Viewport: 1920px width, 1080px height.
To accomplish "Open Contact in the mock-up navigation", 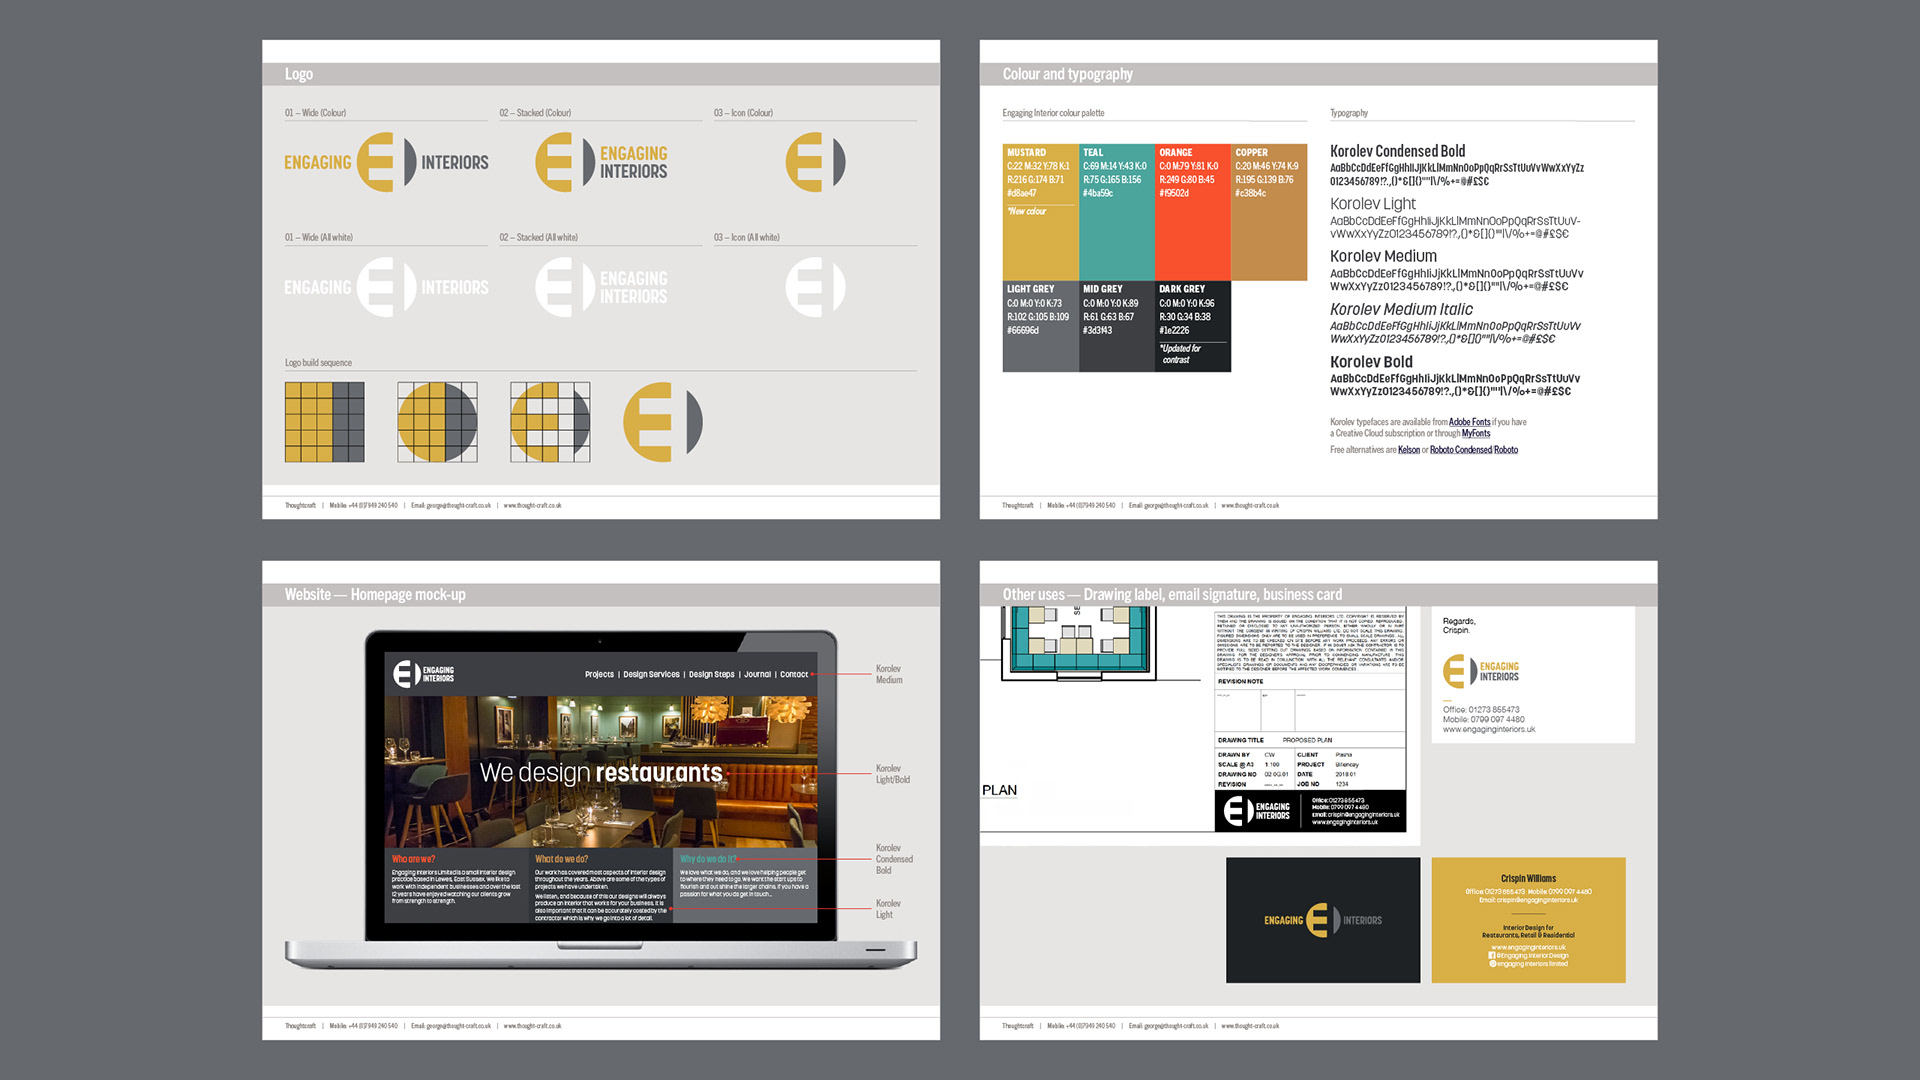I will (x=794, y=675).
